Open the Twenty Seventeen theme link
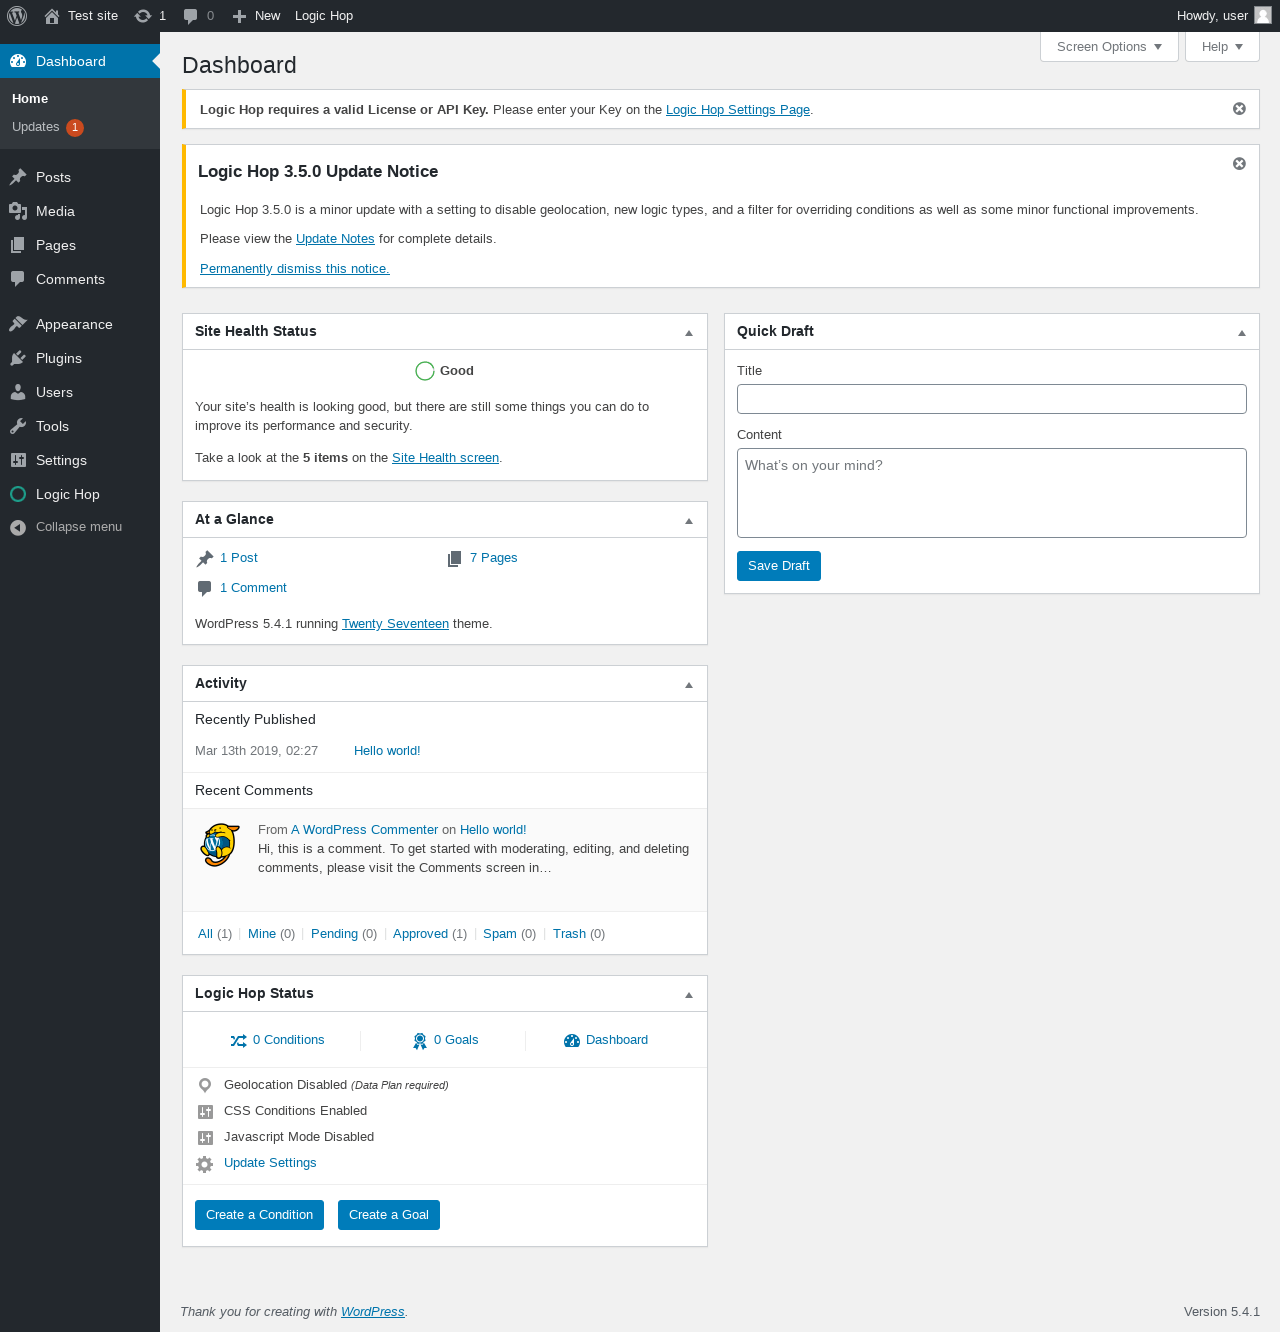The image size is (1280, 1332). tap(395, 624)
